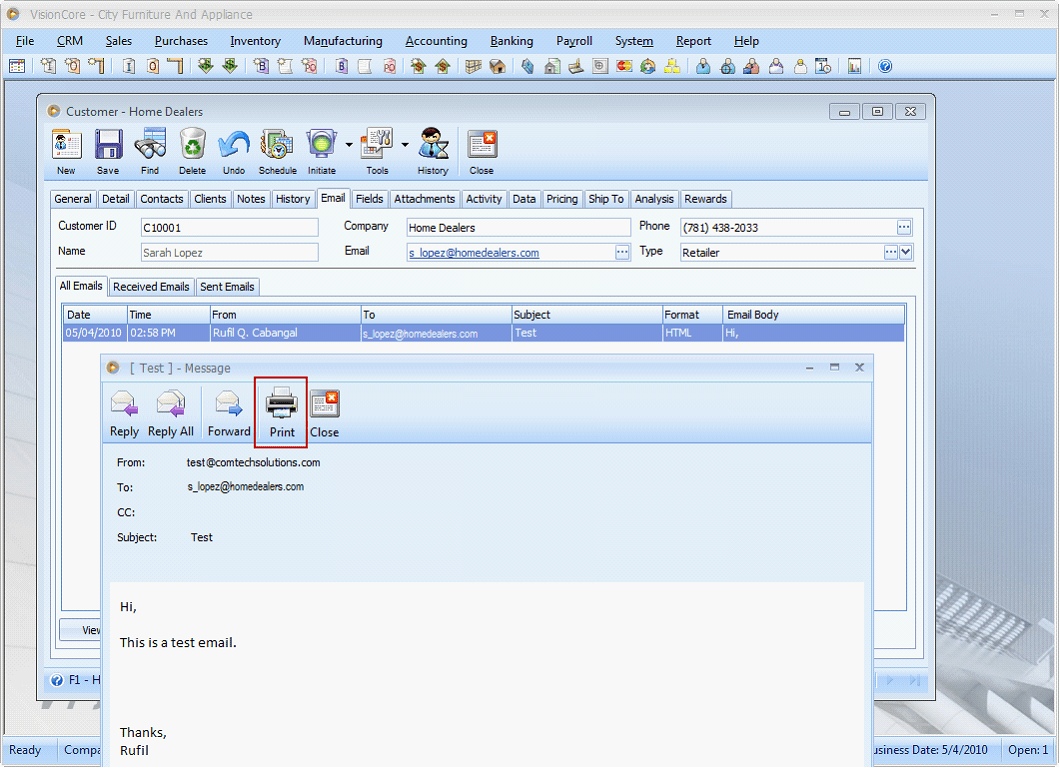The height and width of the screenshot is (768, 1060).
Task: Create a new record with the New icon
Action: [x=66, y=150]
